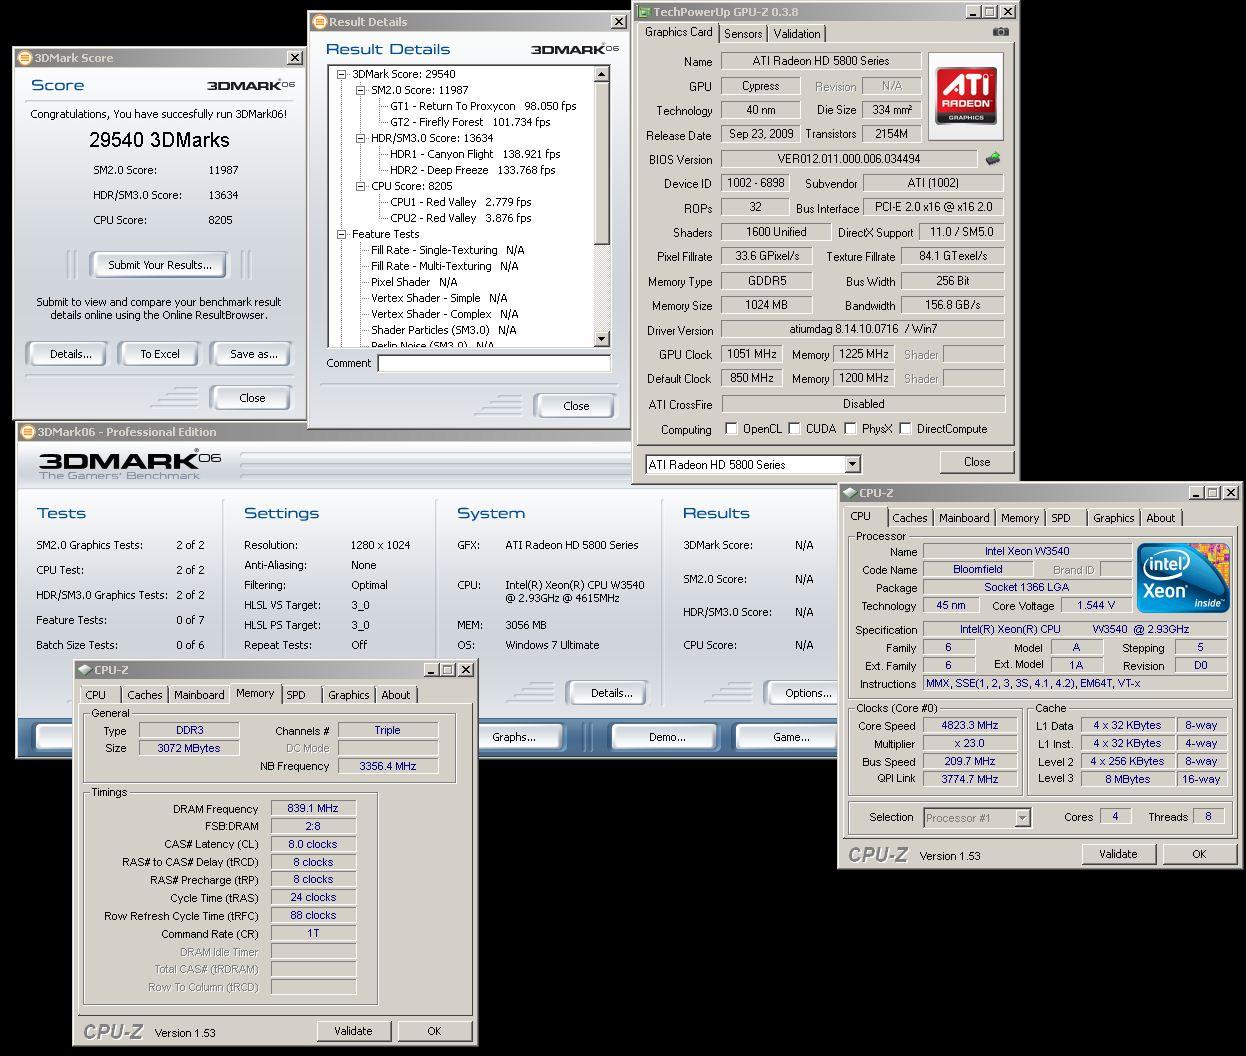Click the Result Details scrollbar up arrow
The width and height of the screenshot is (1246, 1056).
pyautogui.click(x=602, y=75)
